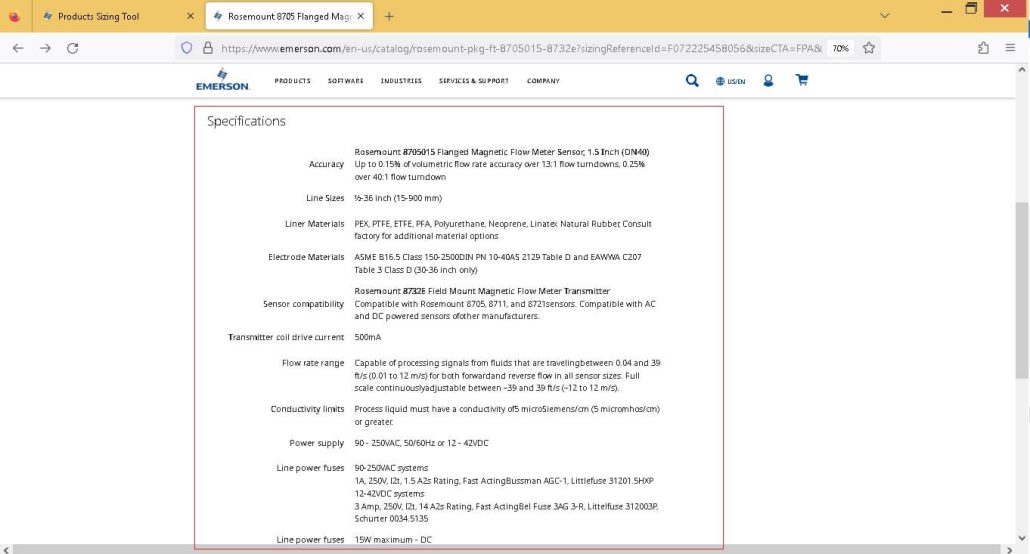Open the Industries menu
Image resolution: width=1030 pixels, height=554 pixels.
pos(401,81)
